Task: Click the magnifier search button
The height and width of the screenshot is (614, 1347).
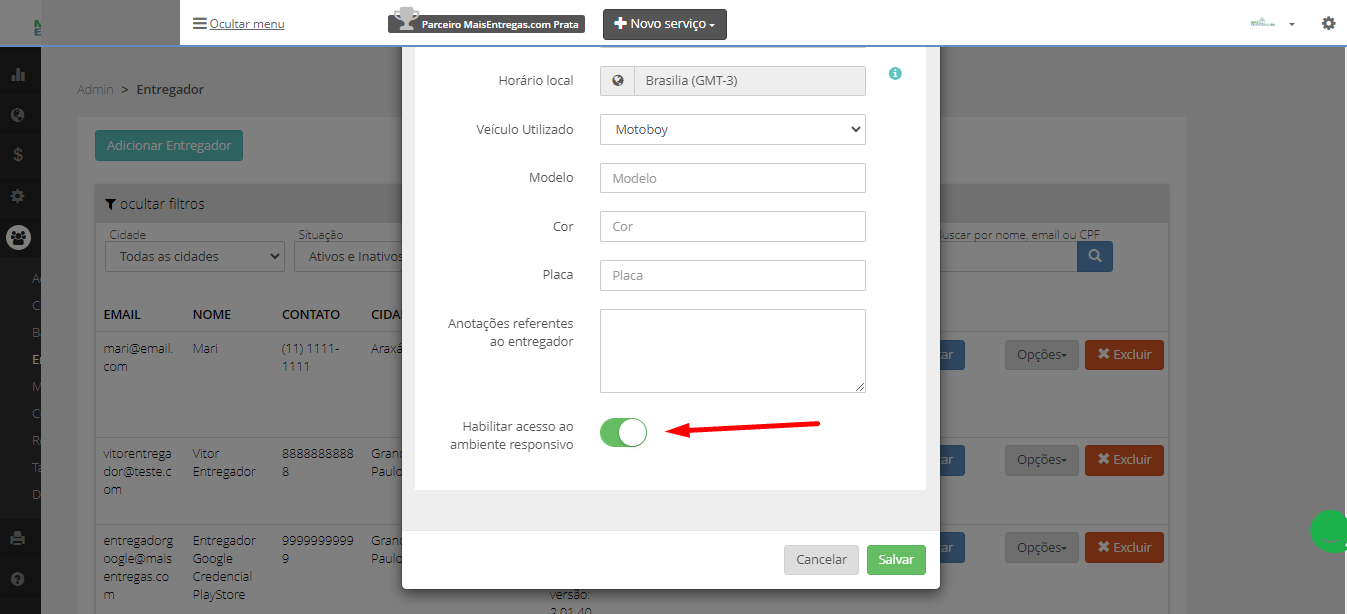Action: click(1095, 257)
